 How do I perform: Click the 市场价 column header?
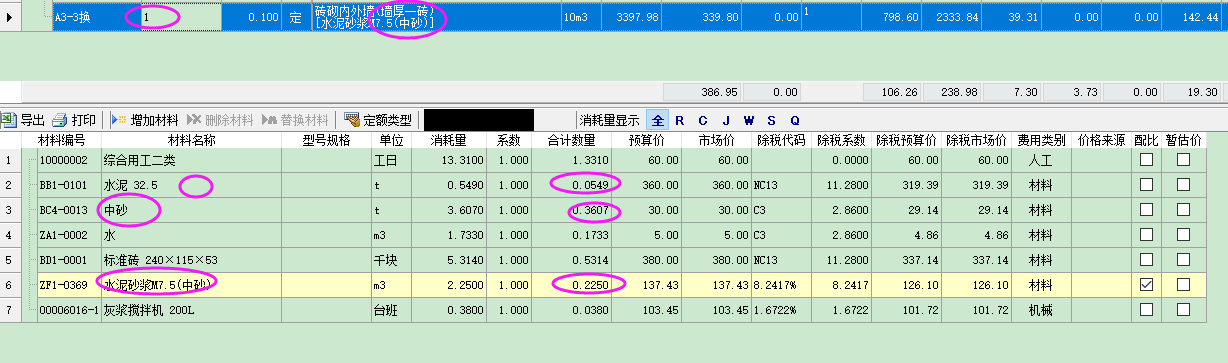[716, 140]
